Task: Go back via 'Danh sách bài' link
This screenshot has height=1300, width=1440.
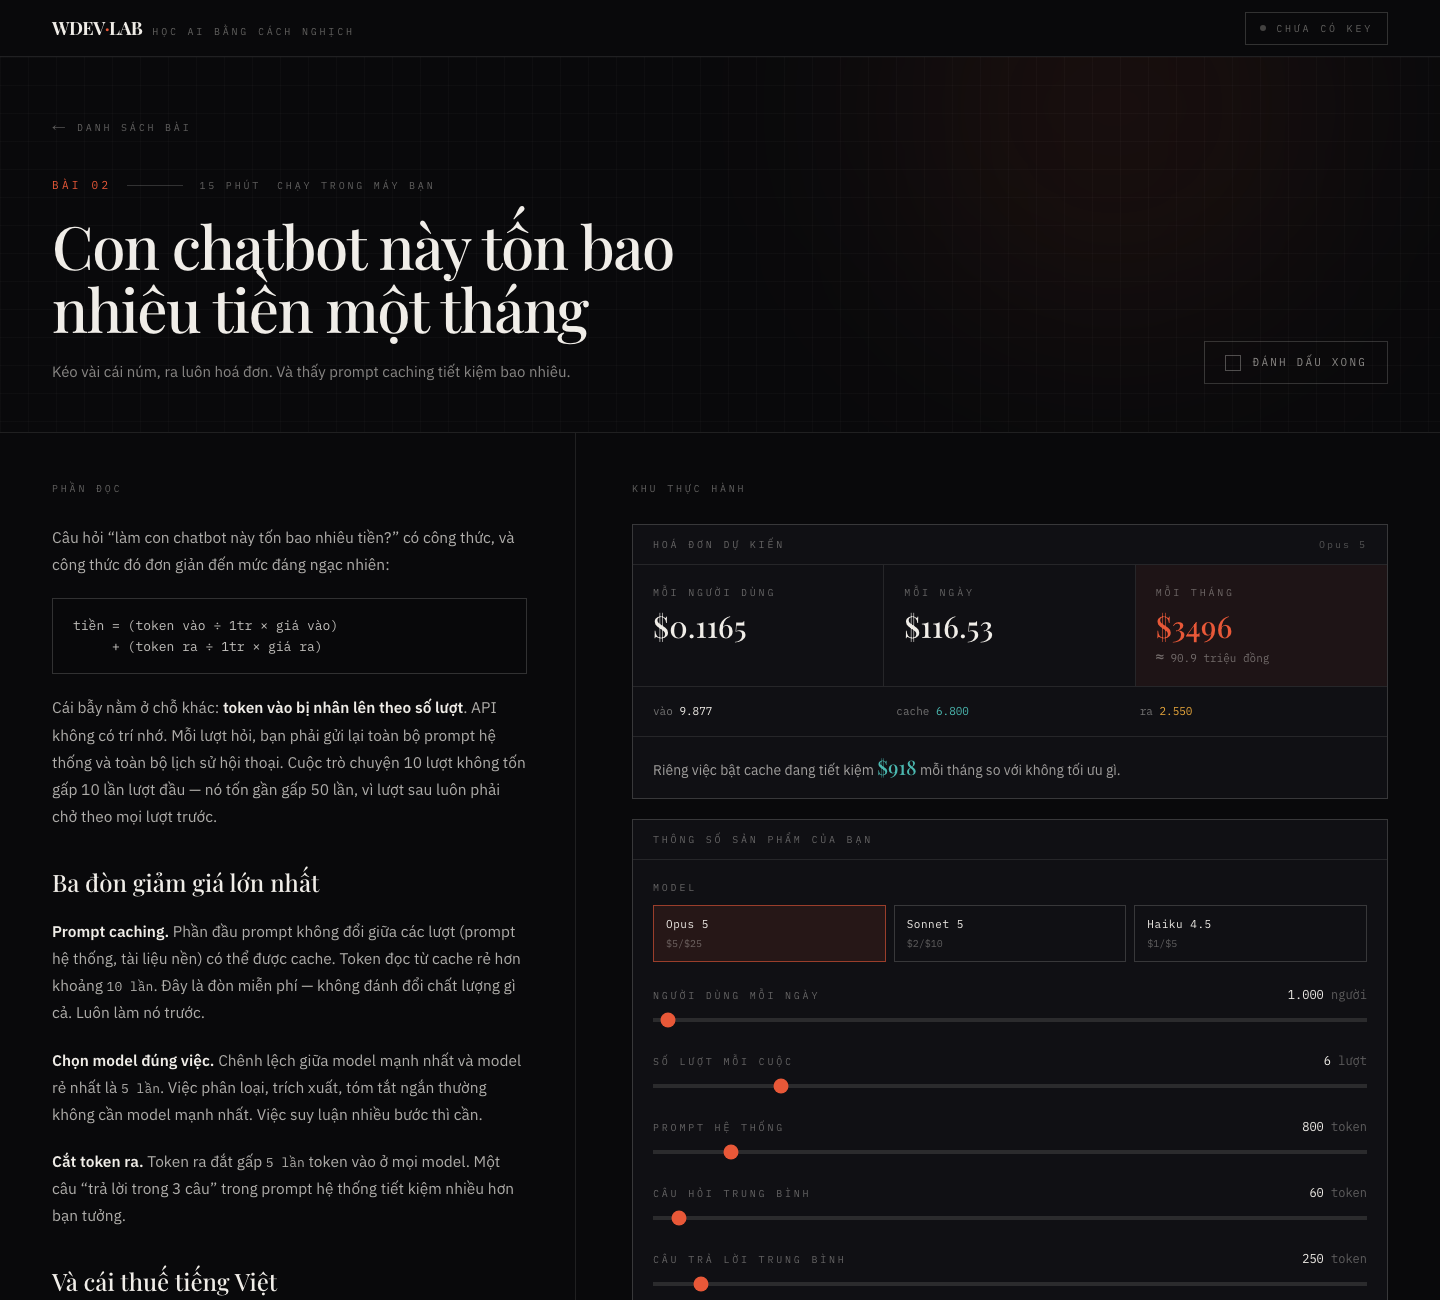Action: point(121,128)
